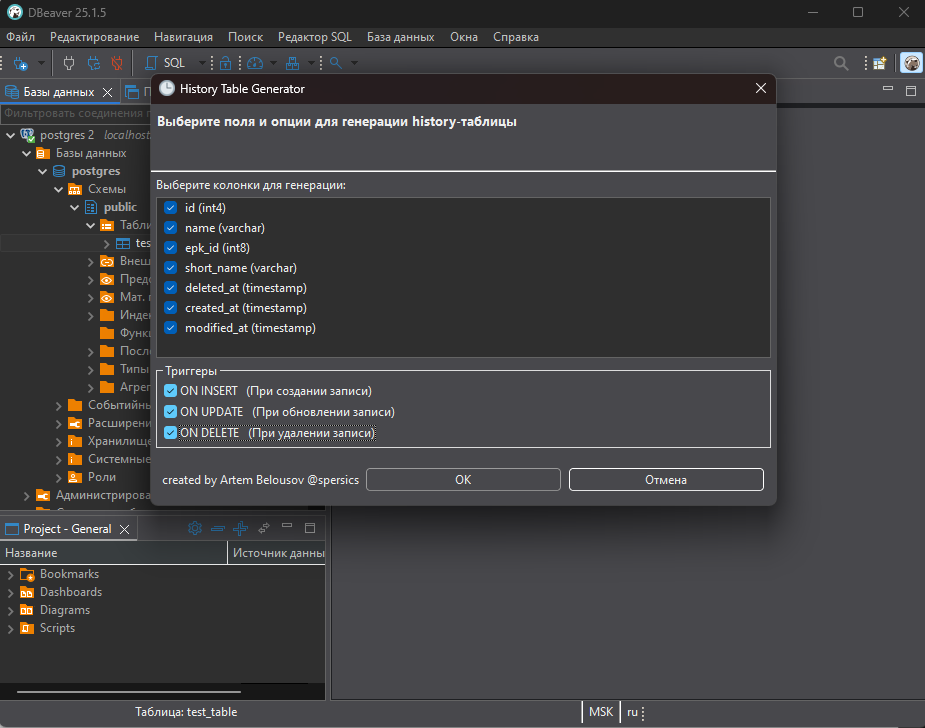The height and width of the screenshot is (728, 925).
Task: Click the link with editor arrows icon
Action: pos(264,527)
